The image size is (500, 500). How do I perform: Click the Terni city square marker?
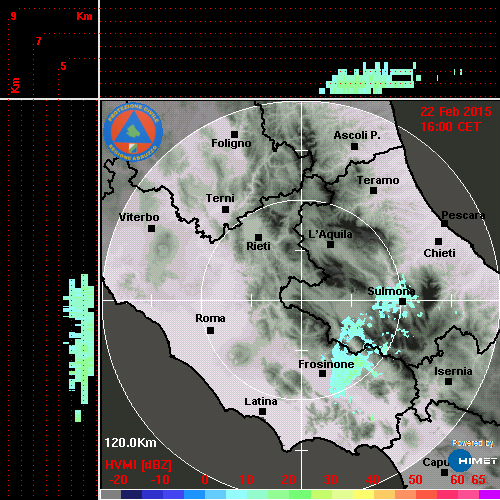point(225,210)
